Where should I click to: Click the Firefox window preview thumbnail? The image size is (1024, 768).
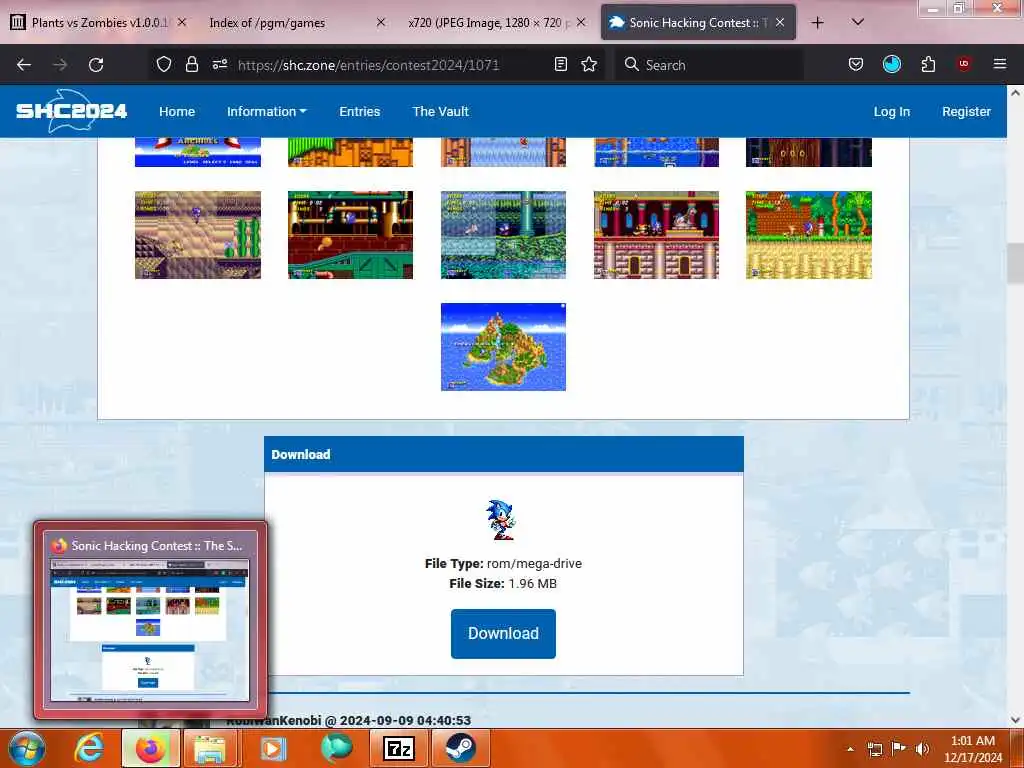[x=150, y=630]
